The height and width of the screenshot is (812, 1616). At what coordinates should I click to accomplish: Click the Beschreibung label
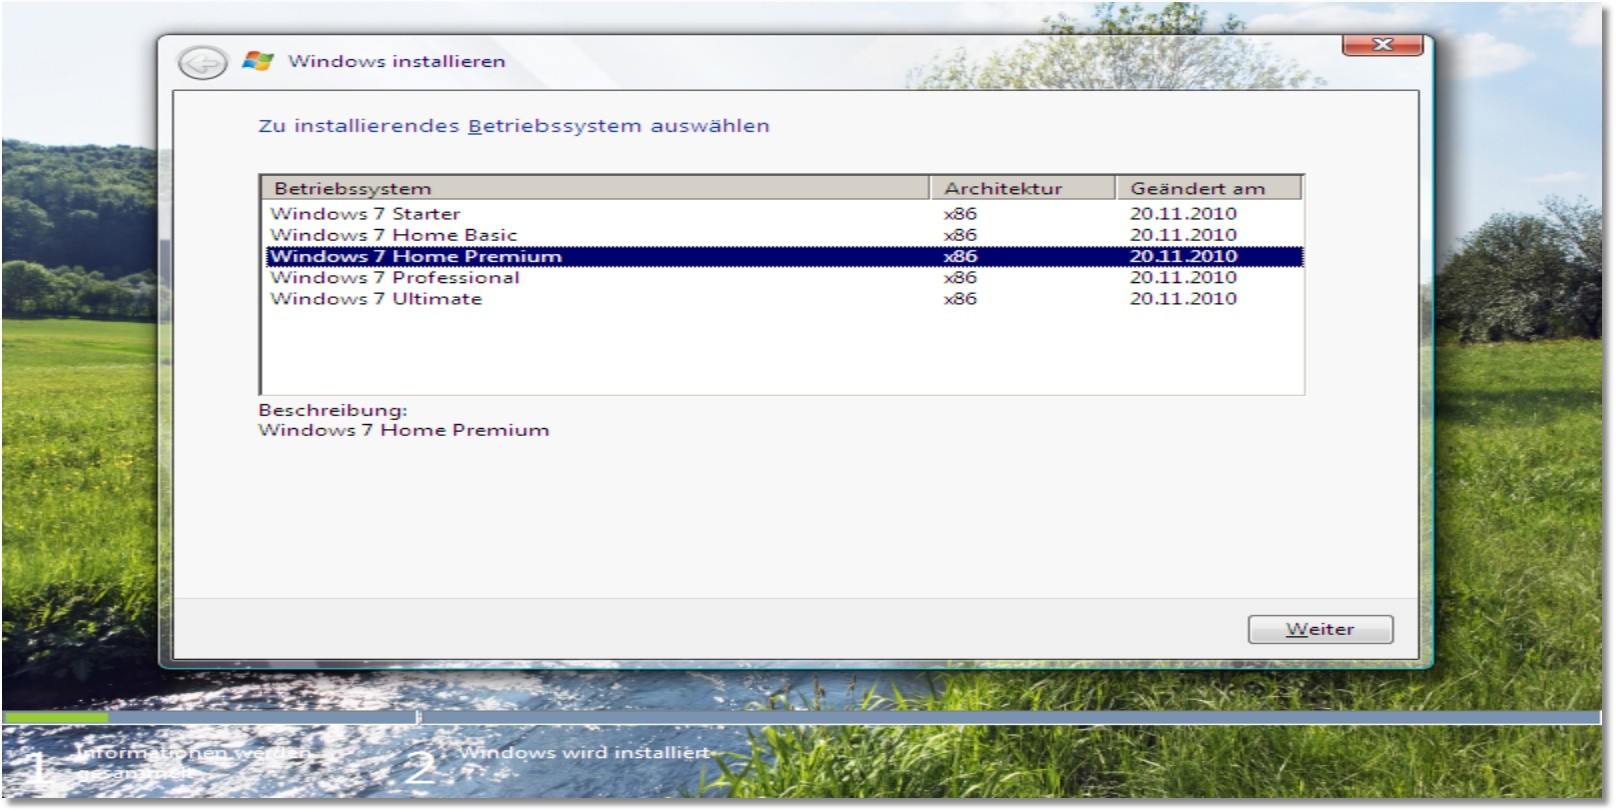[333, 410]
